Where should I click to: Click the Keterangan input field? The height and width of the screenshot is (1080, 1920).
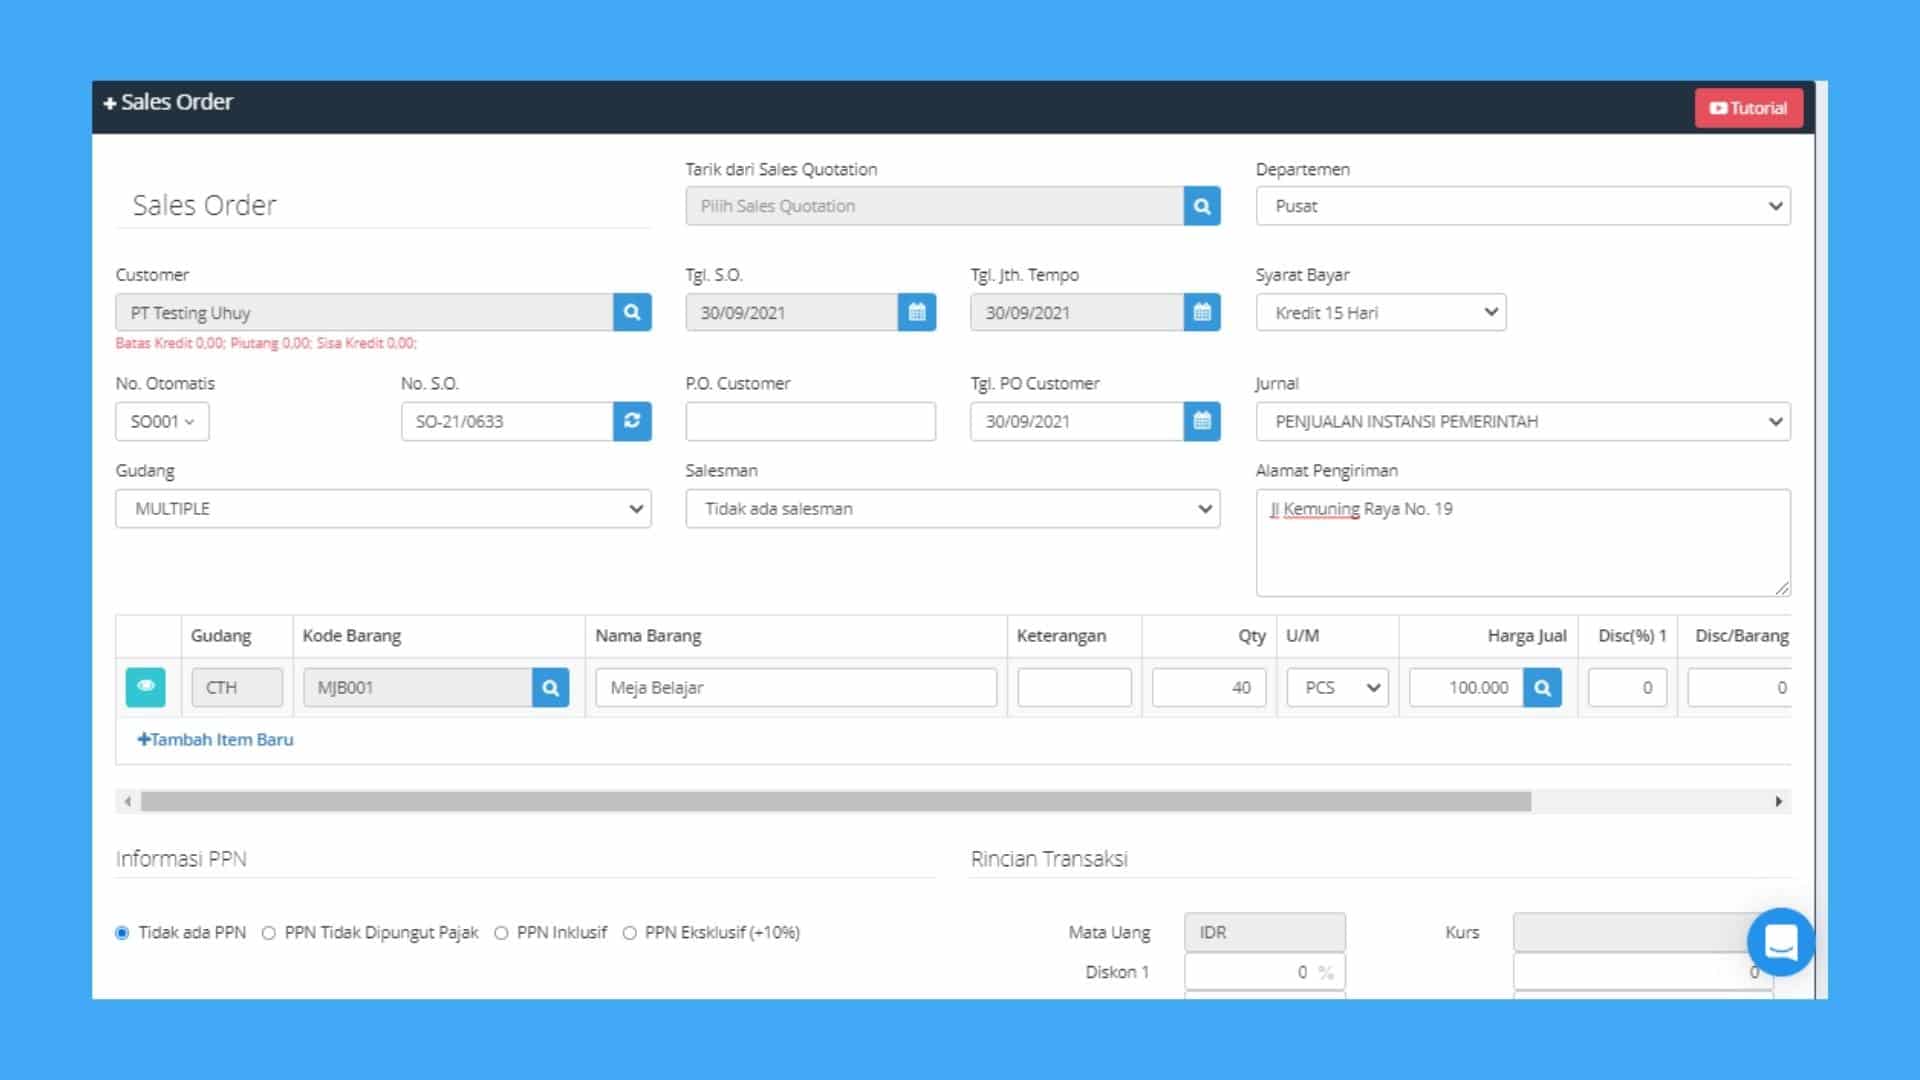1073,687
